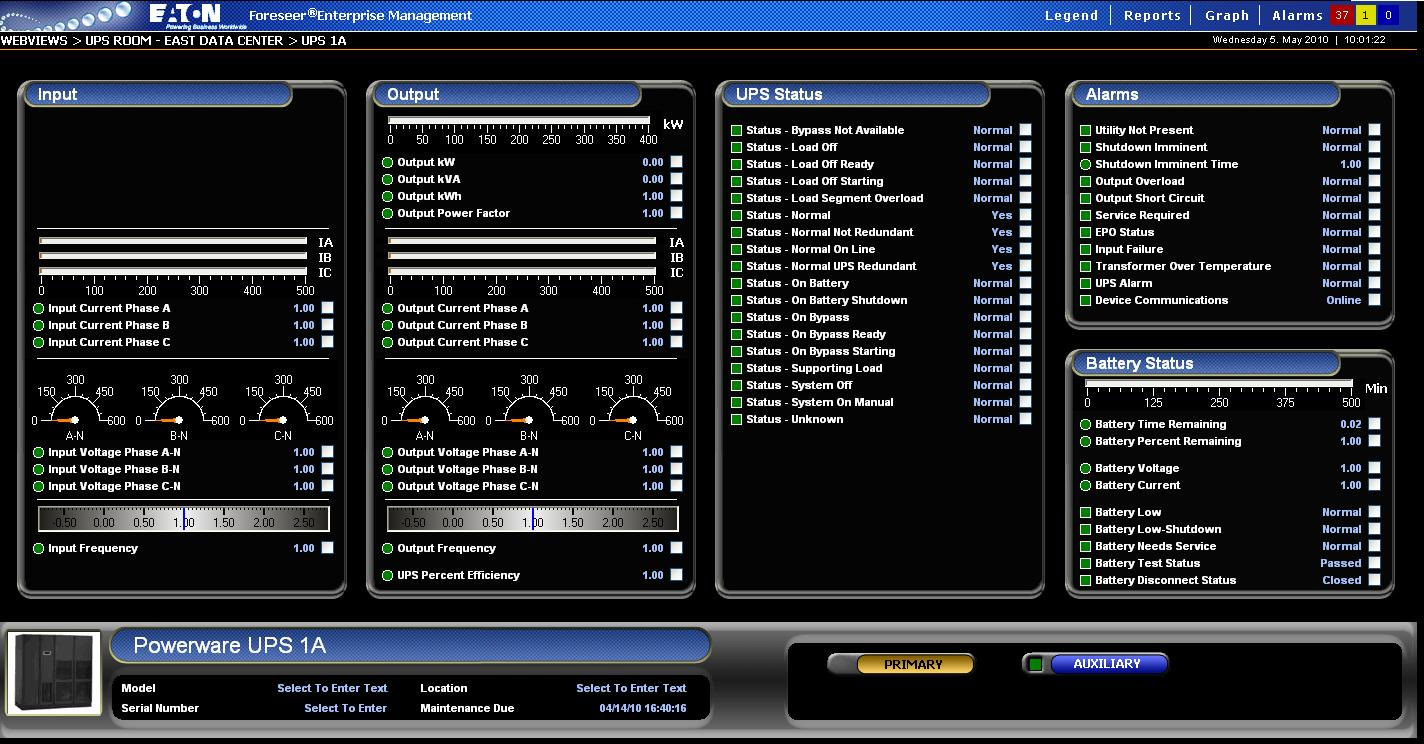Click green dot for Output Voltage Phase C-N
Screen dimensions: 1424x744
[388, 486]
